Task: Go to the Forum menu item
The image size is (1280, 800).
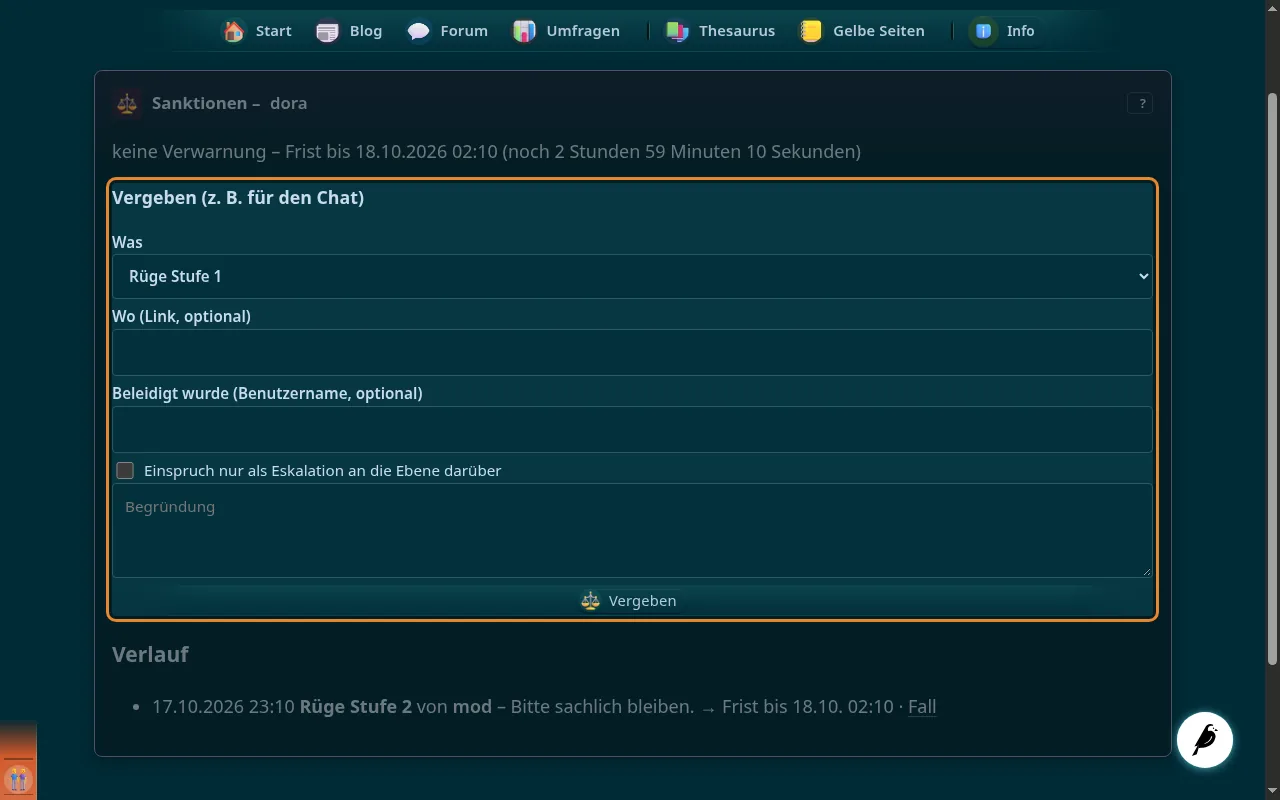Action: point(447,31)
